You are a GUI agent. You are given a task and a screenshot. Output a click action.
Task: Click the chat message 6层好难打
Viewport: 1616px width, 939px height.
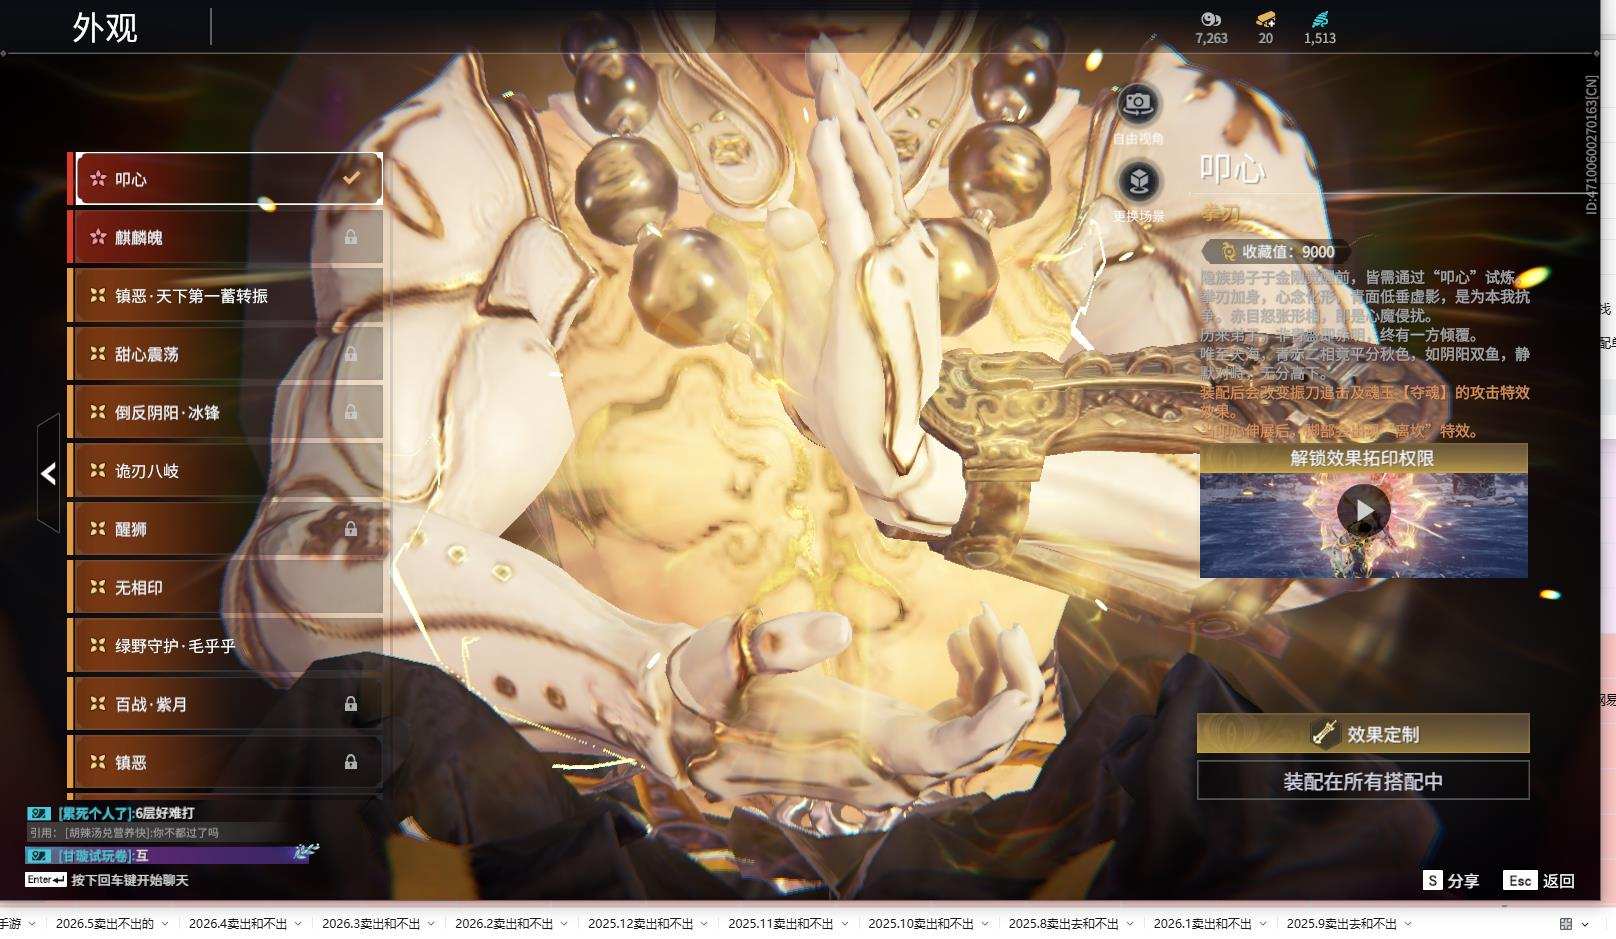click(166, 813)
